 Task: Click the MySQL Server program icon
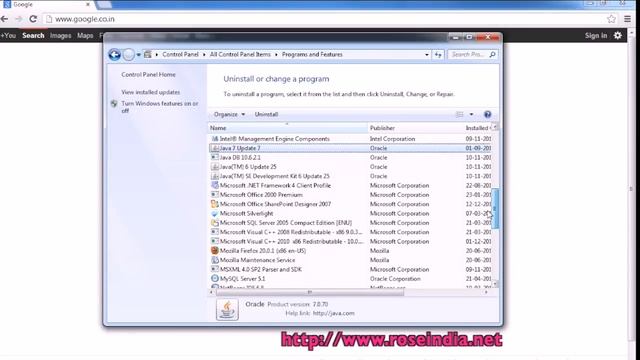click(215, 278)
